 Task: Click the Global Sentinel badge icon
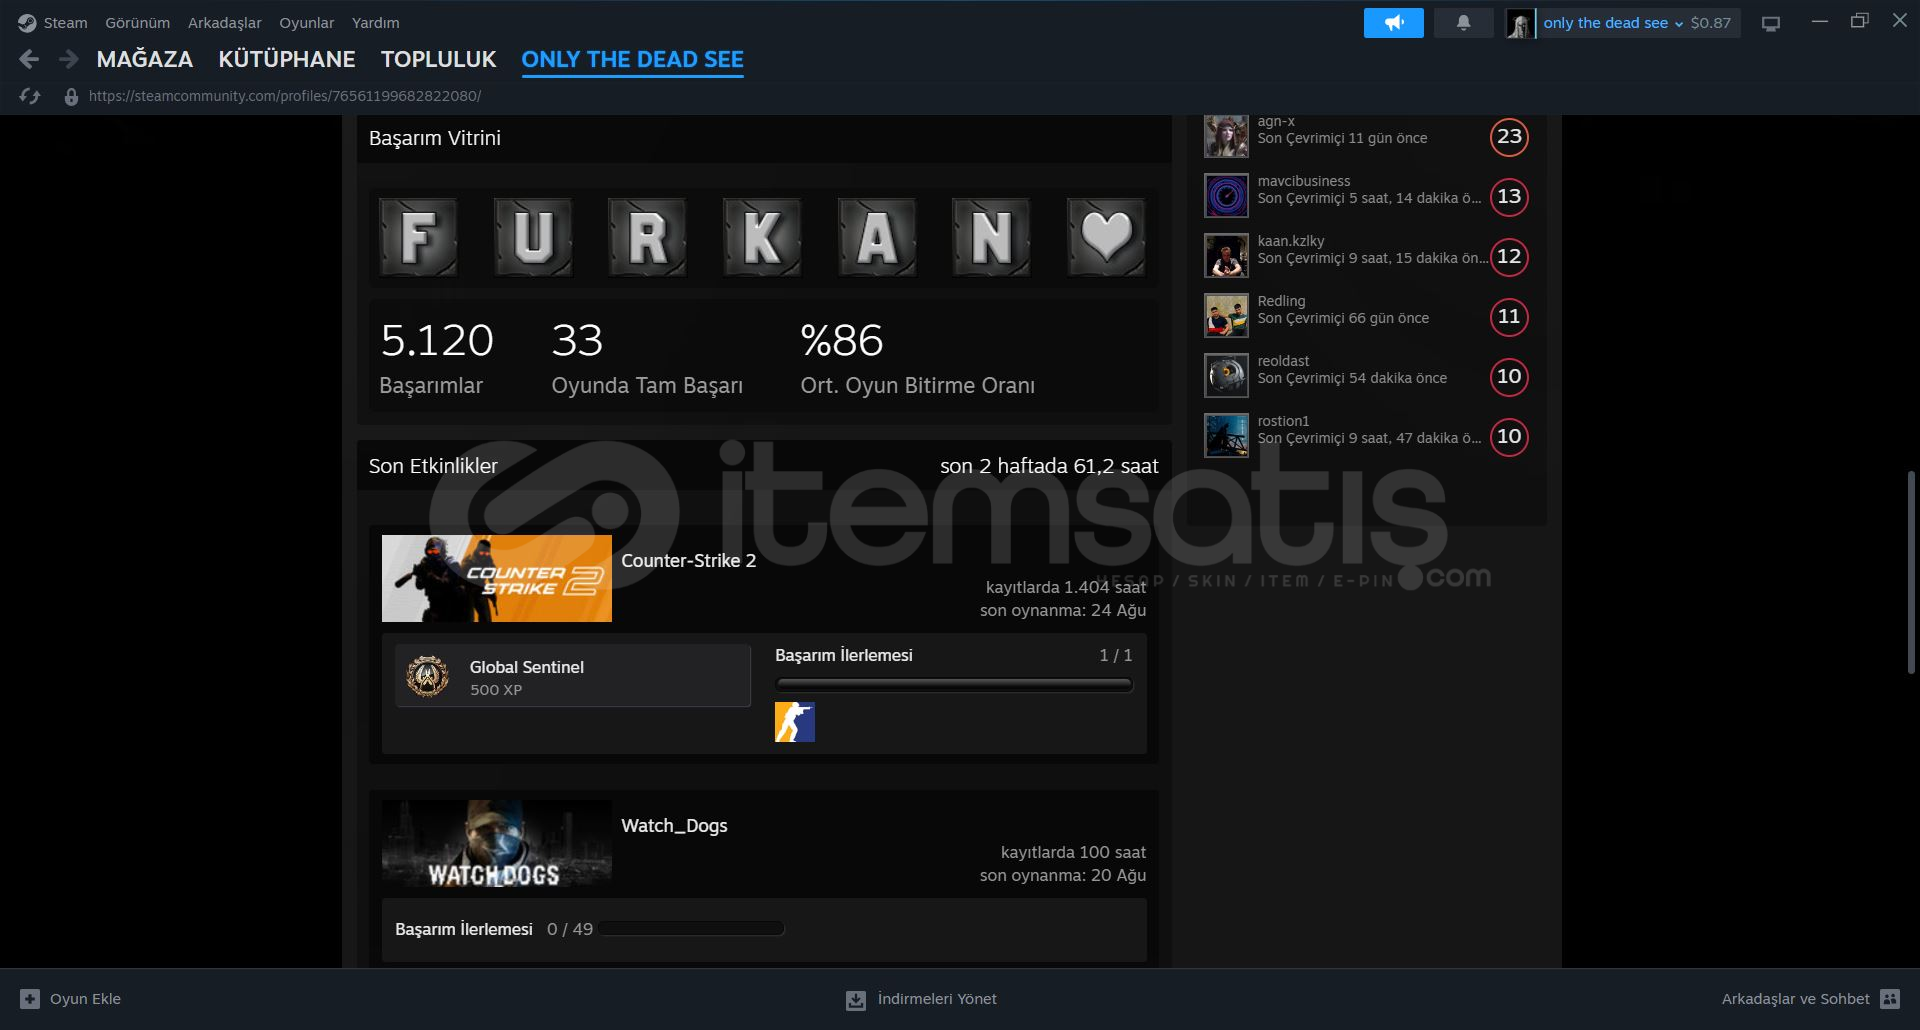428,677
